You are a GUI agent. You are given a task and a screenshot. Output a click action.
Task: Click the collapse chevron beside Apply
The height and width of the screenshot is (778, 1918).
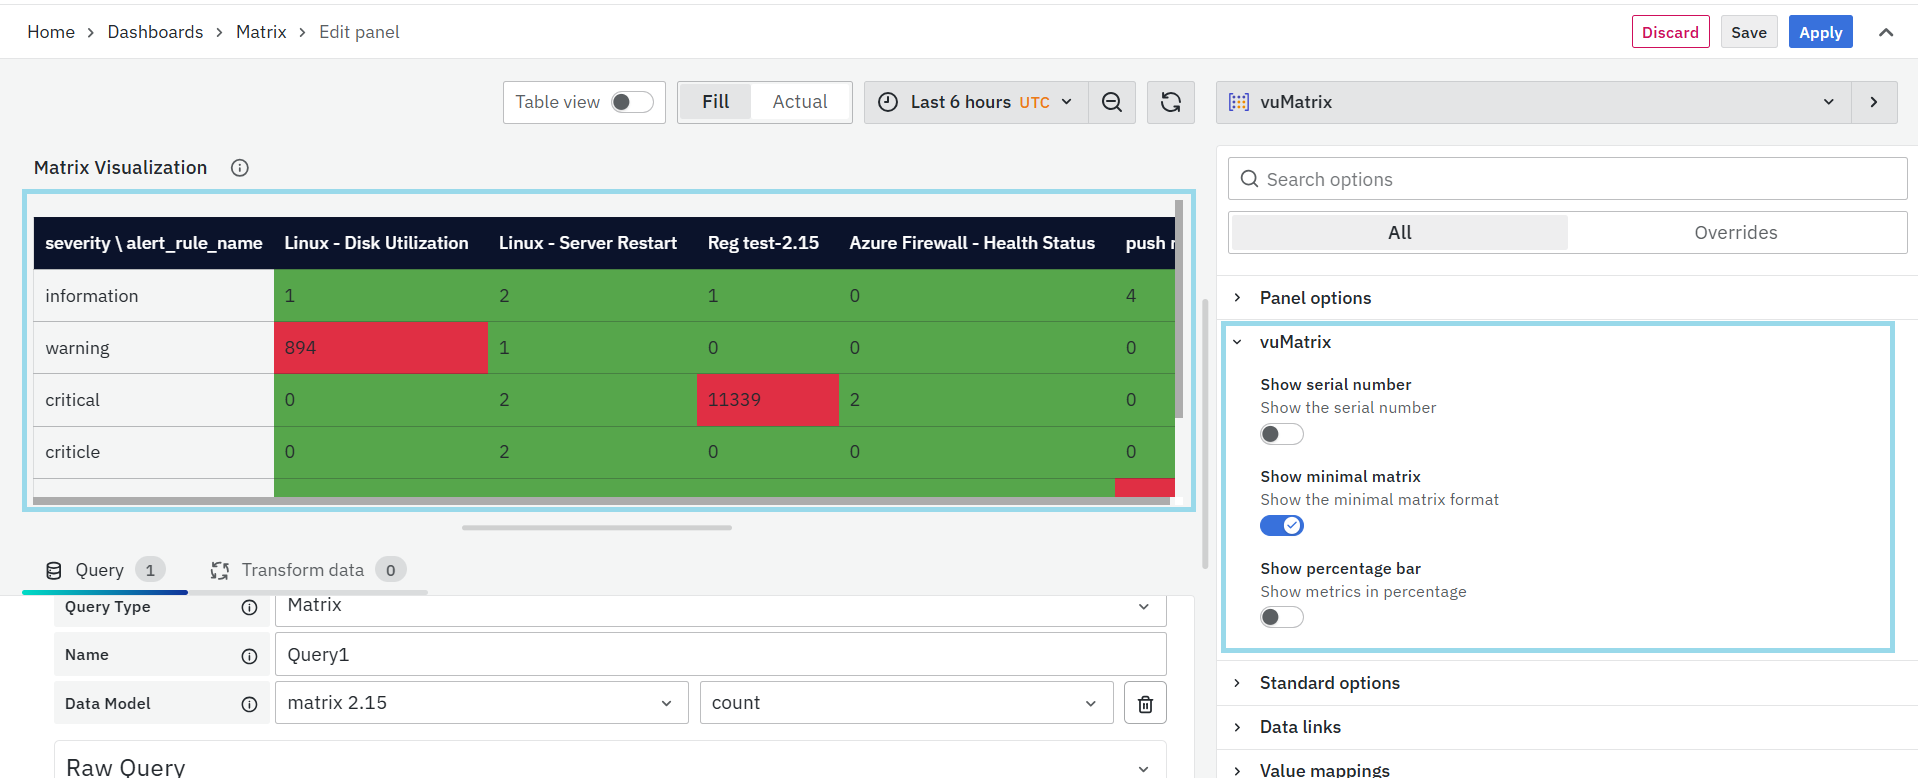[x=1885, y=32]
